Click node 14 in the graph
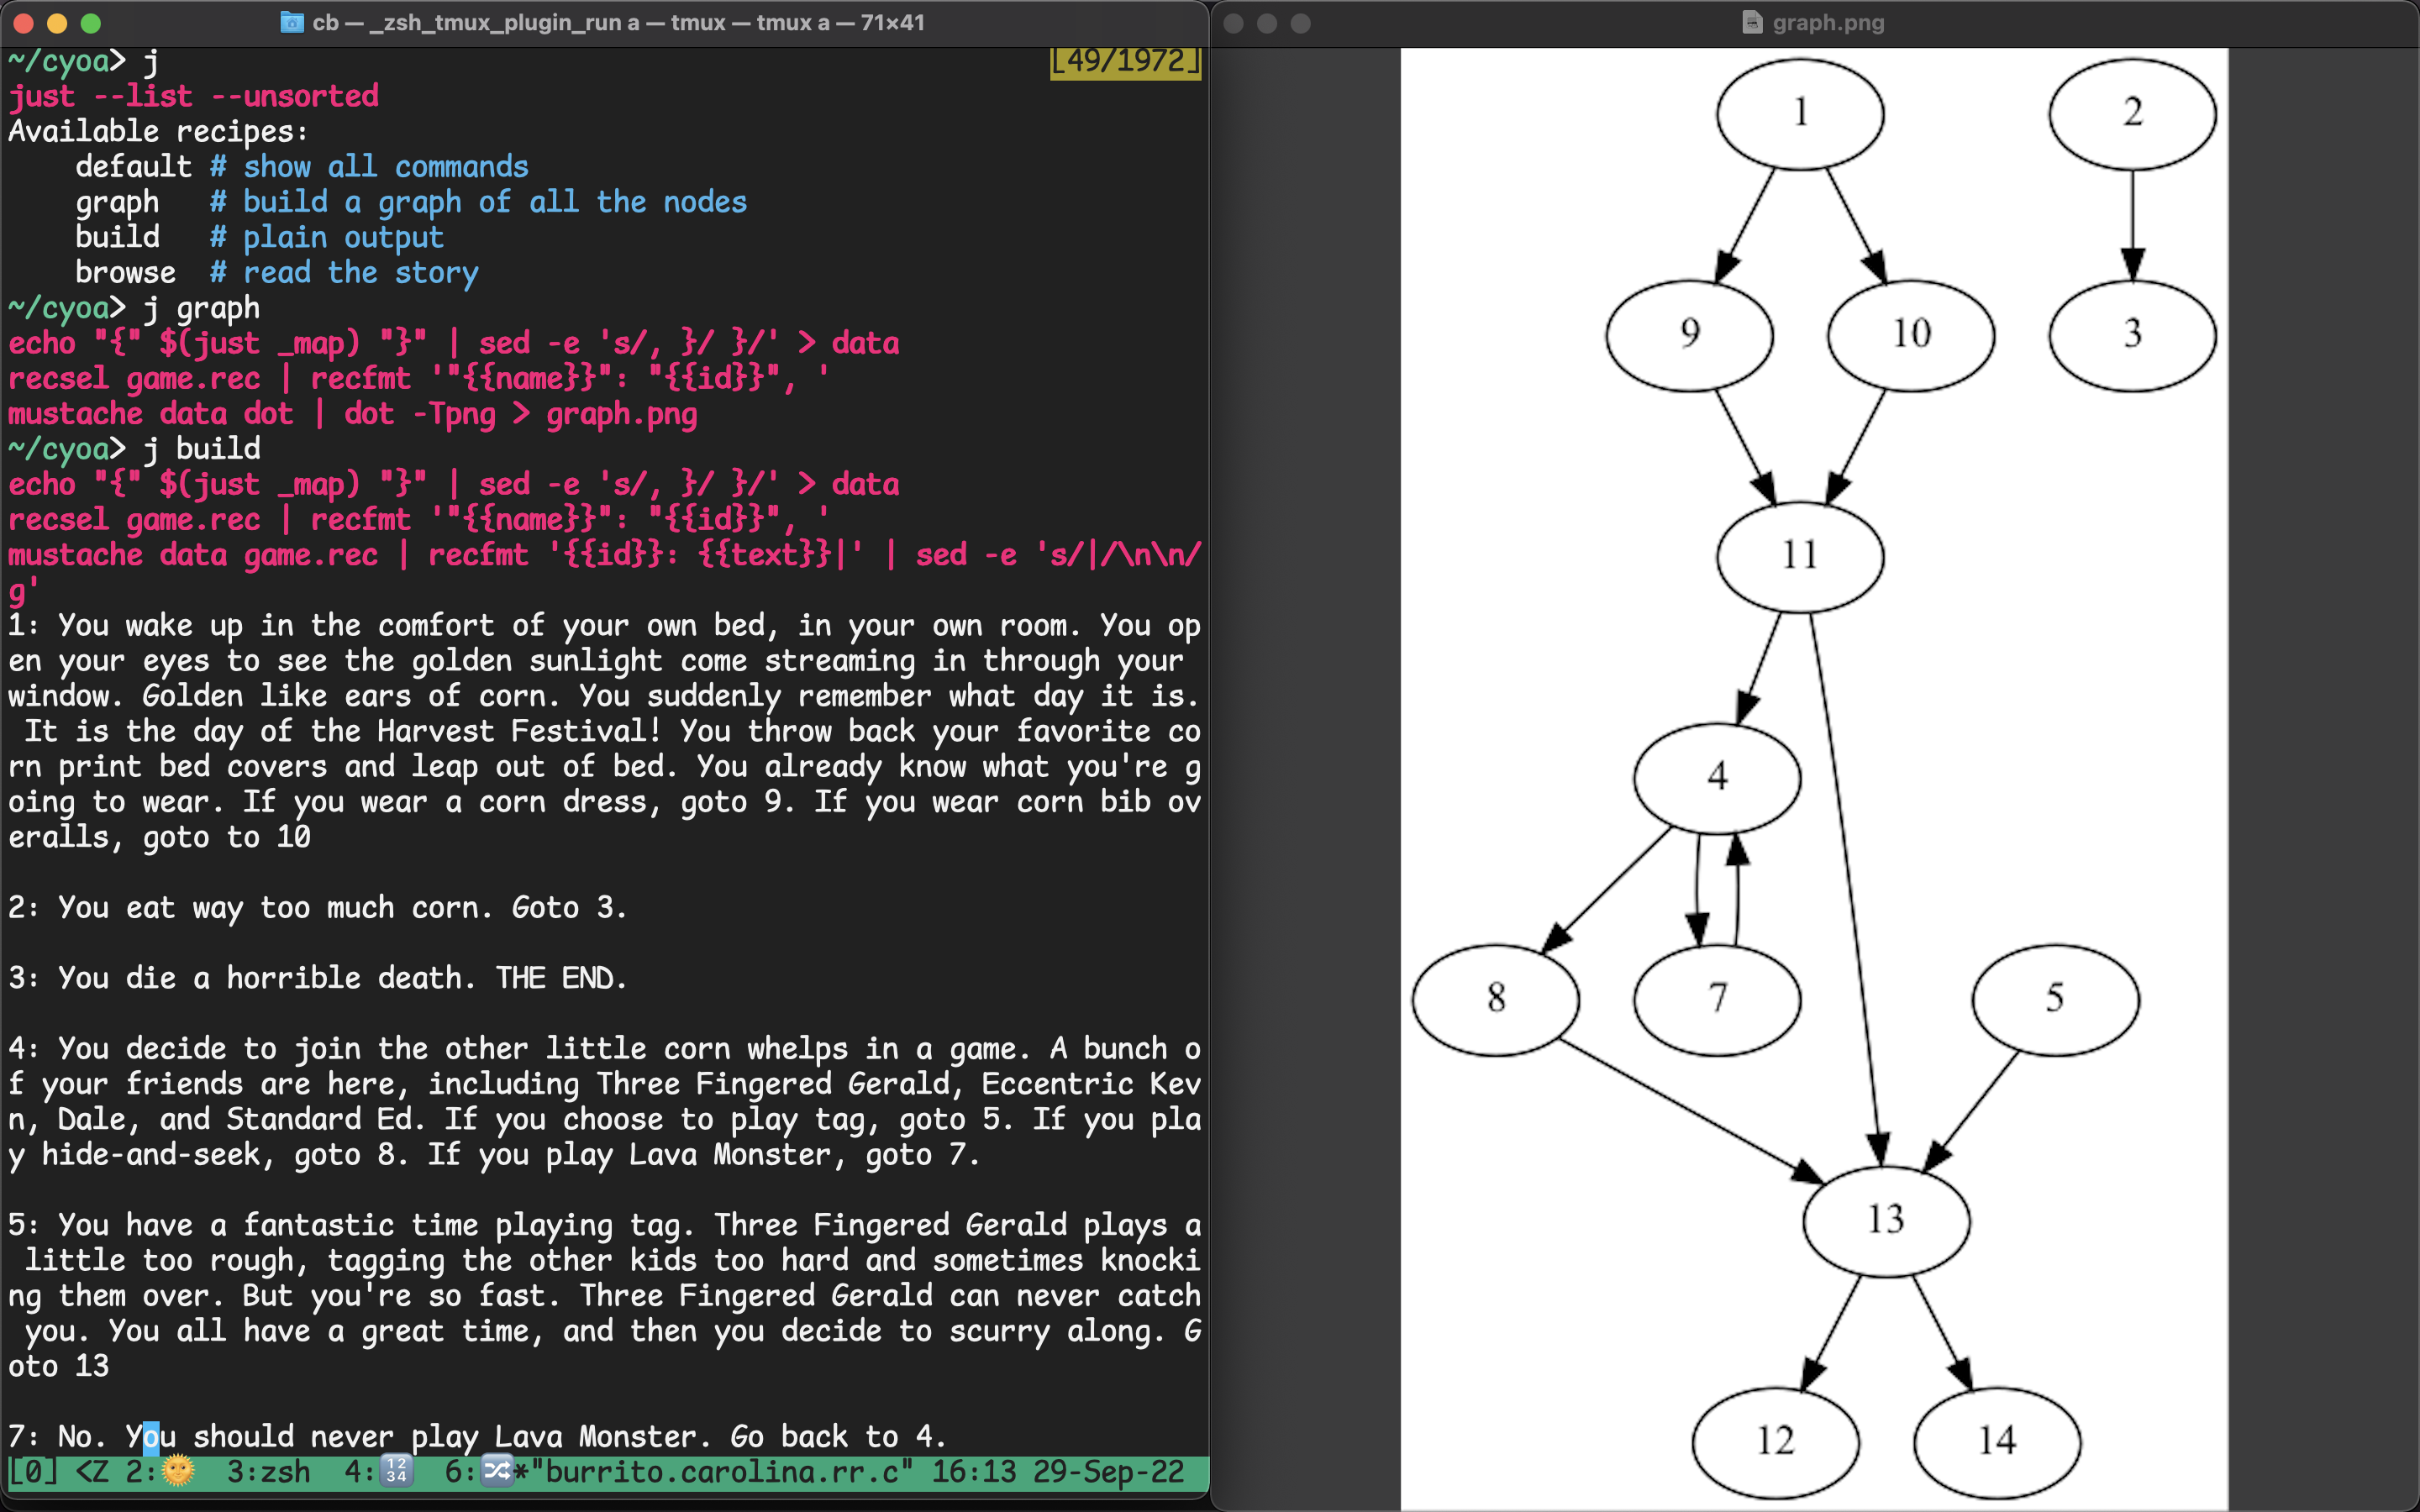 (x=1997, y=1442)
